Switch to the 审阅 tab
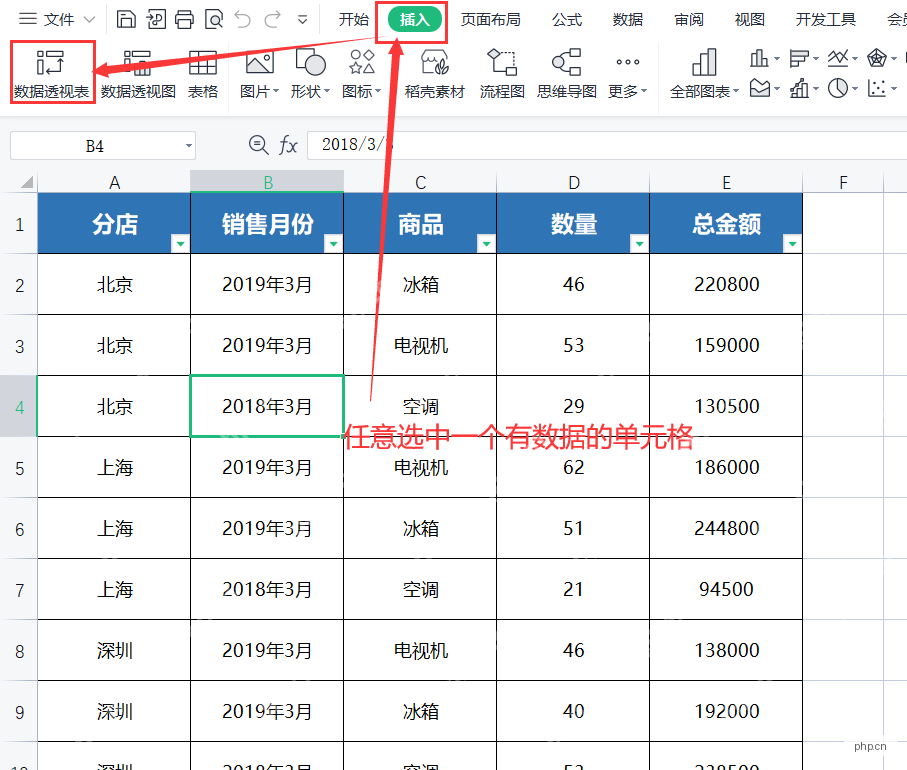907x770 pixels. [x=689, y=20]
